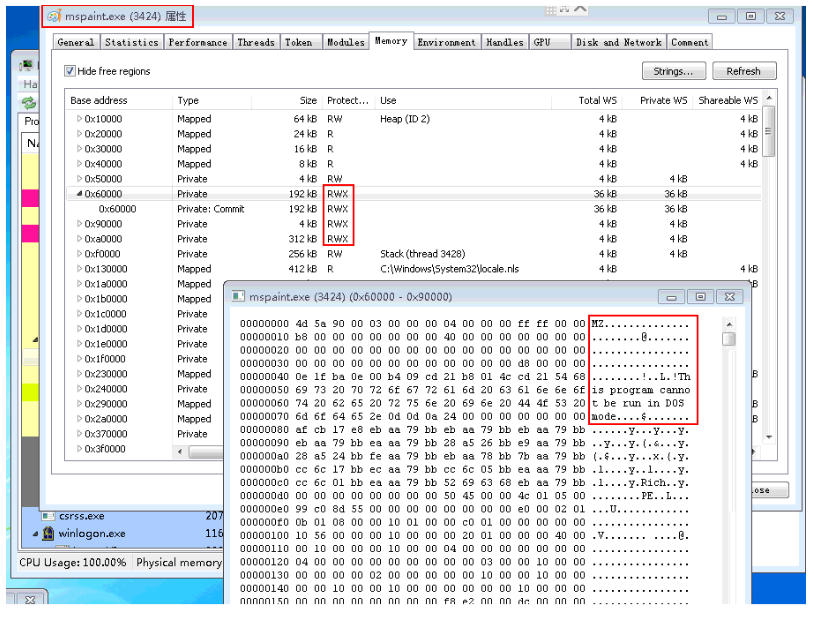The width and height of the screenshot is (814, 617).
Task: Sort by the Type column header
Action: (x=212, y=100)
